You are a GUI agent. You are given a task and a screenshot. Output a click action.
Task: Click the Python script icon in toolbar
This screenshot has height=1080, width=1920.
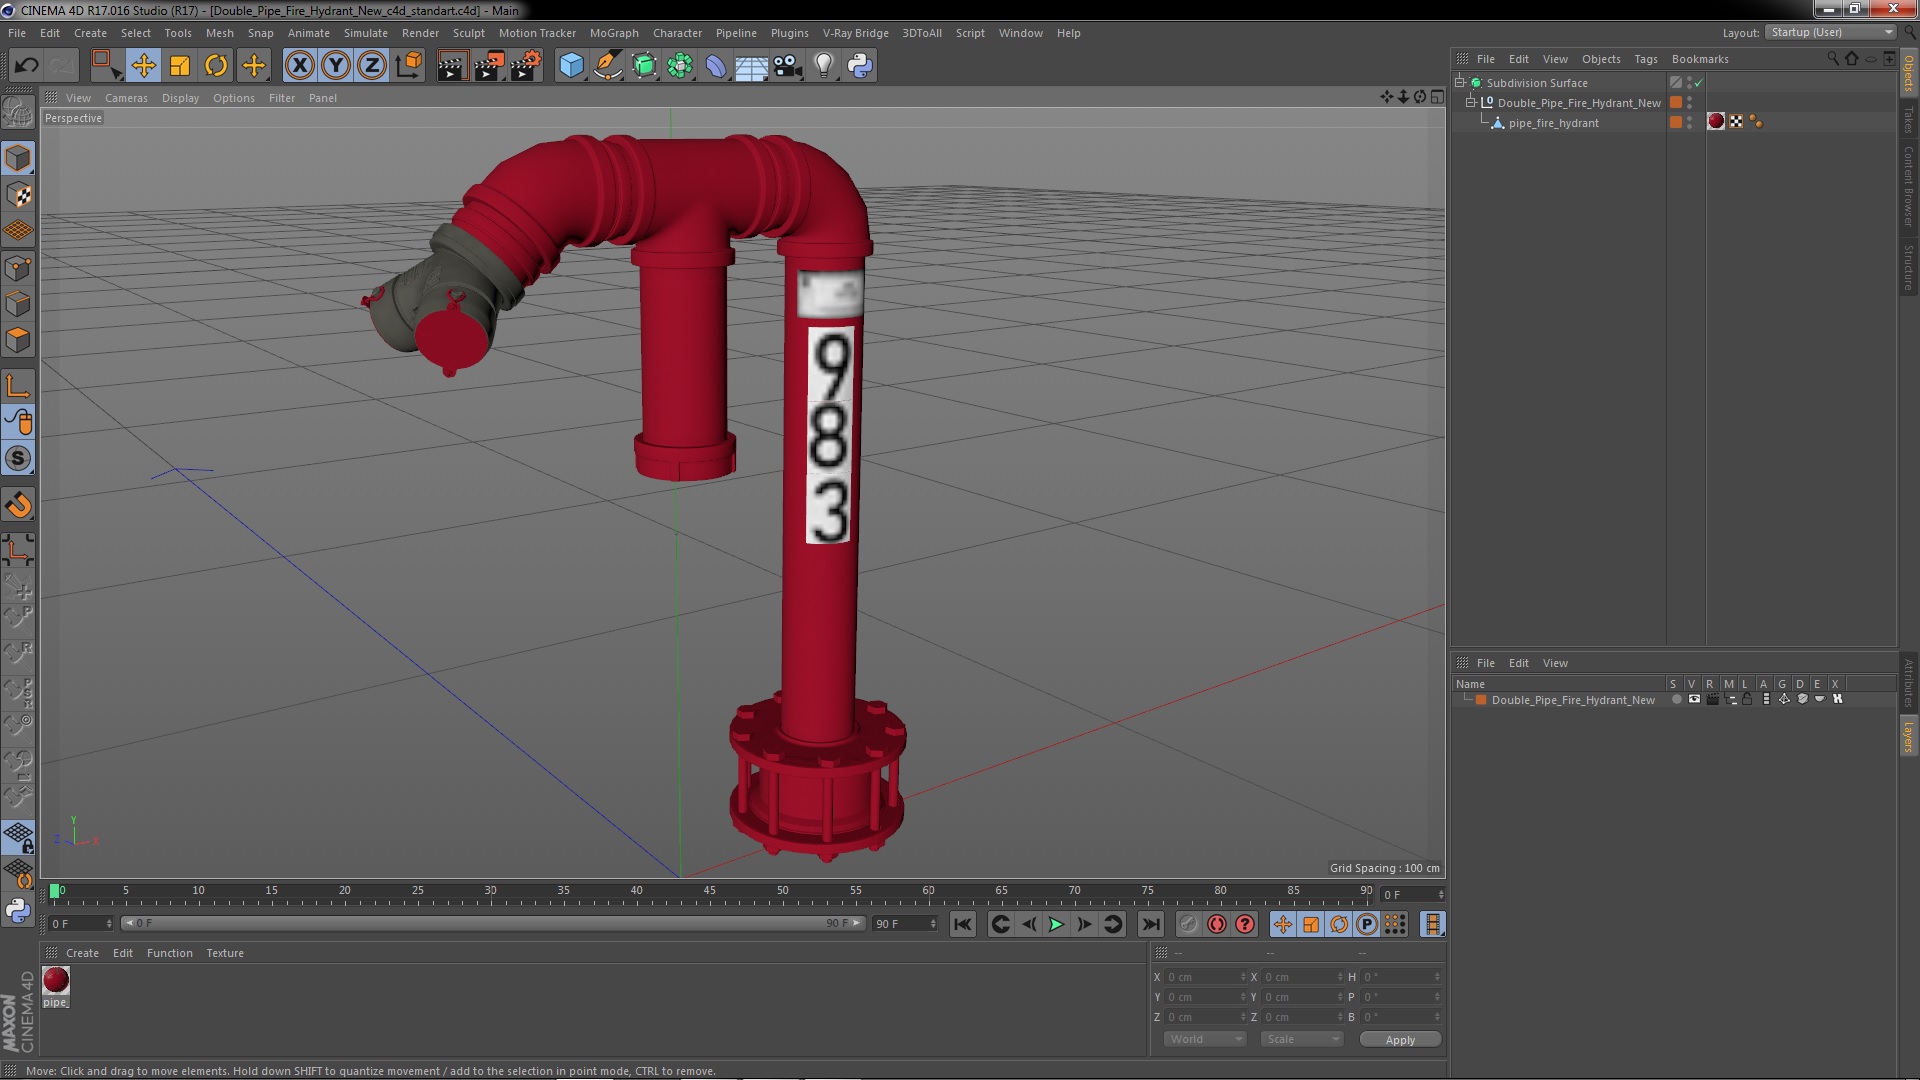pyautogui.click(x=860, y=66)
